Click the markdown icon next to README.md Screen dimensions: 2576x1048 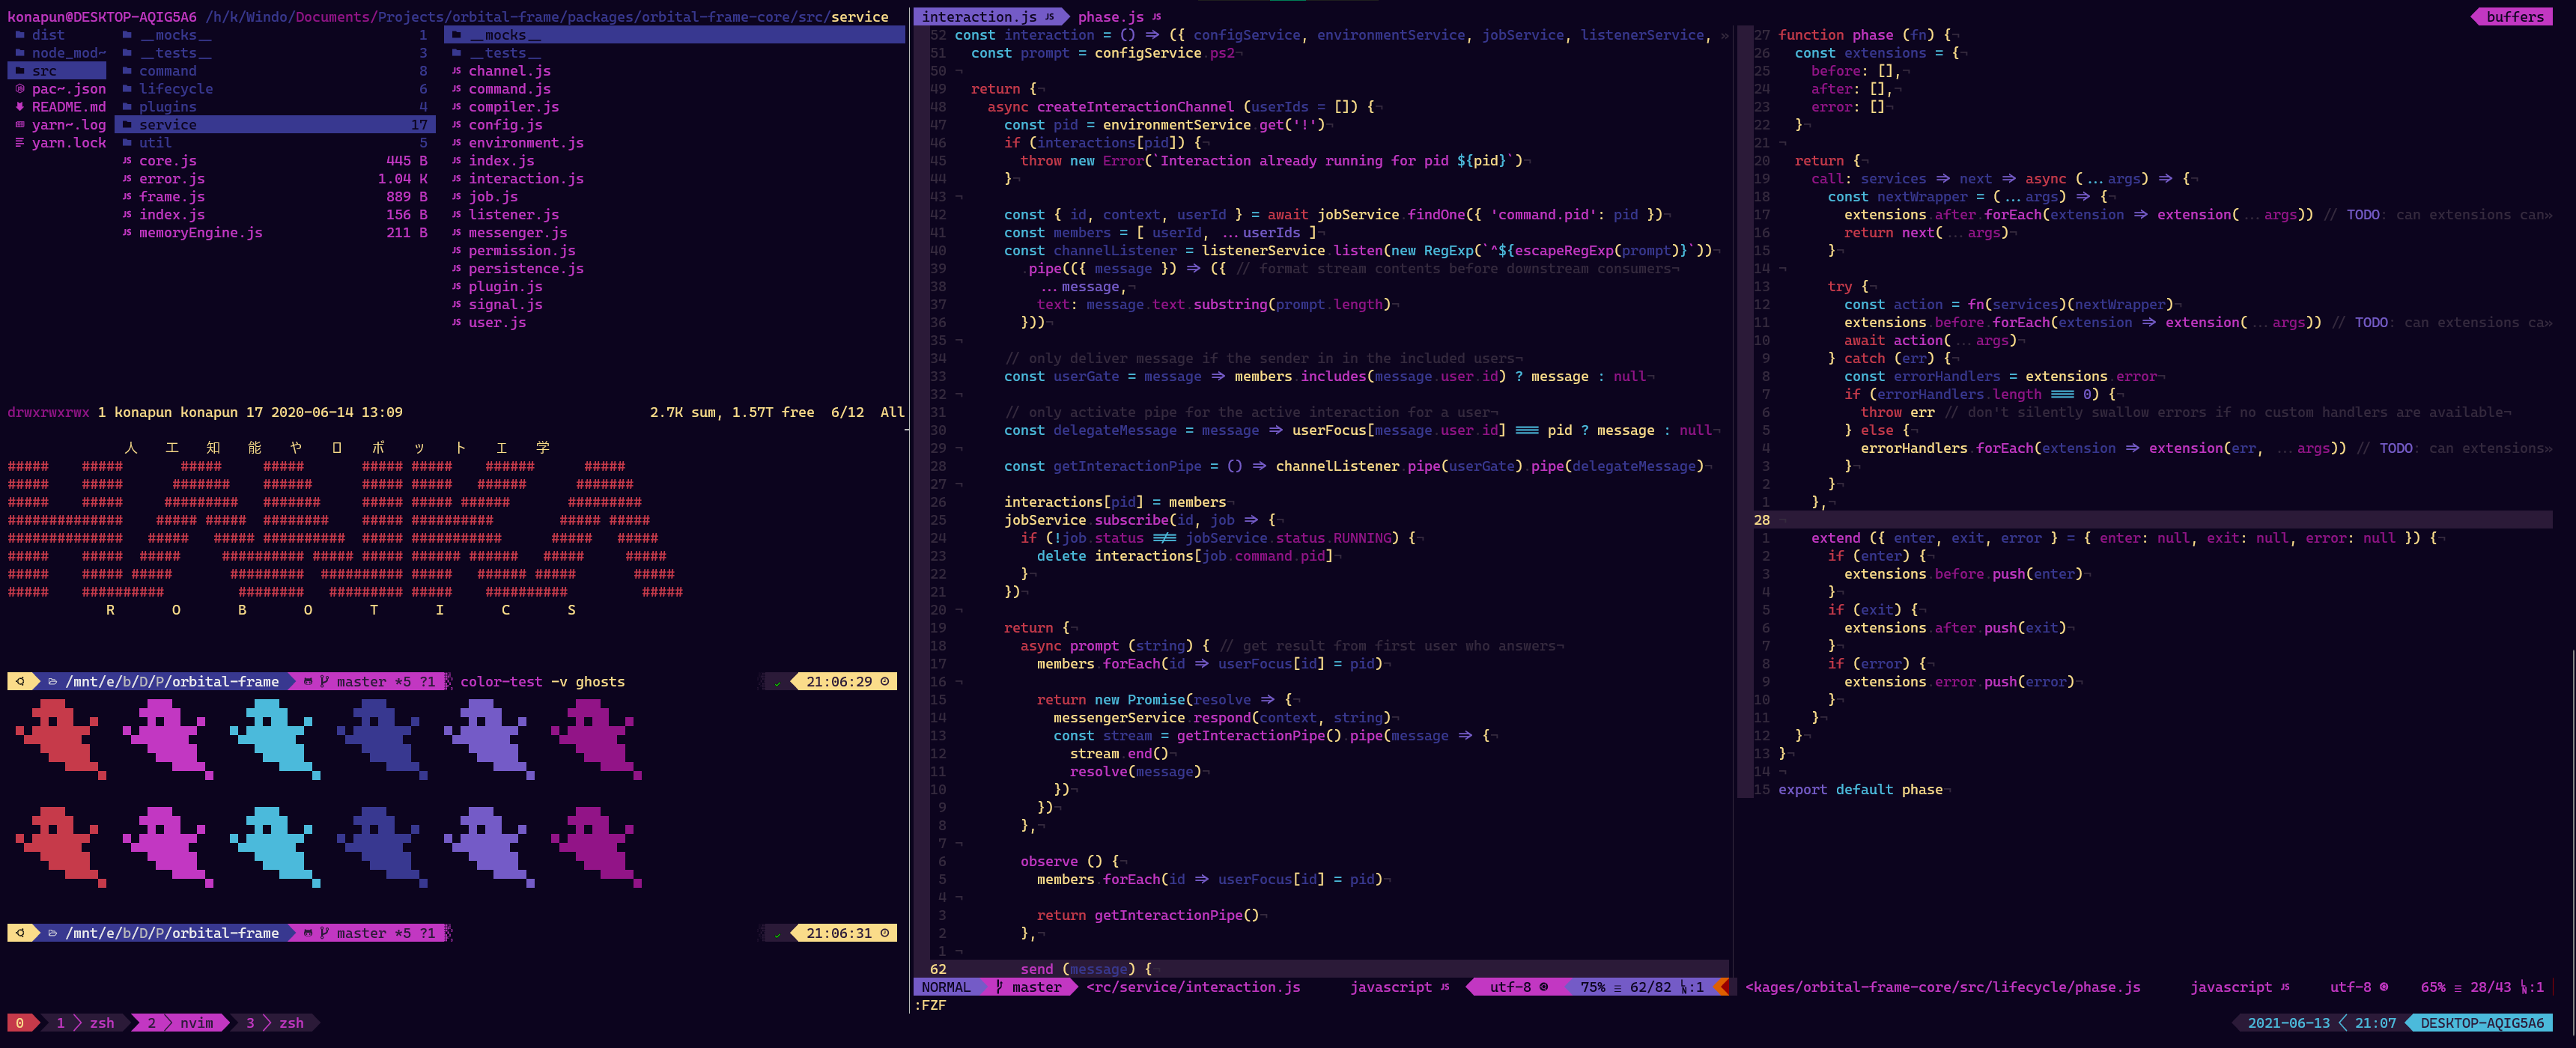tap(20, 107)
